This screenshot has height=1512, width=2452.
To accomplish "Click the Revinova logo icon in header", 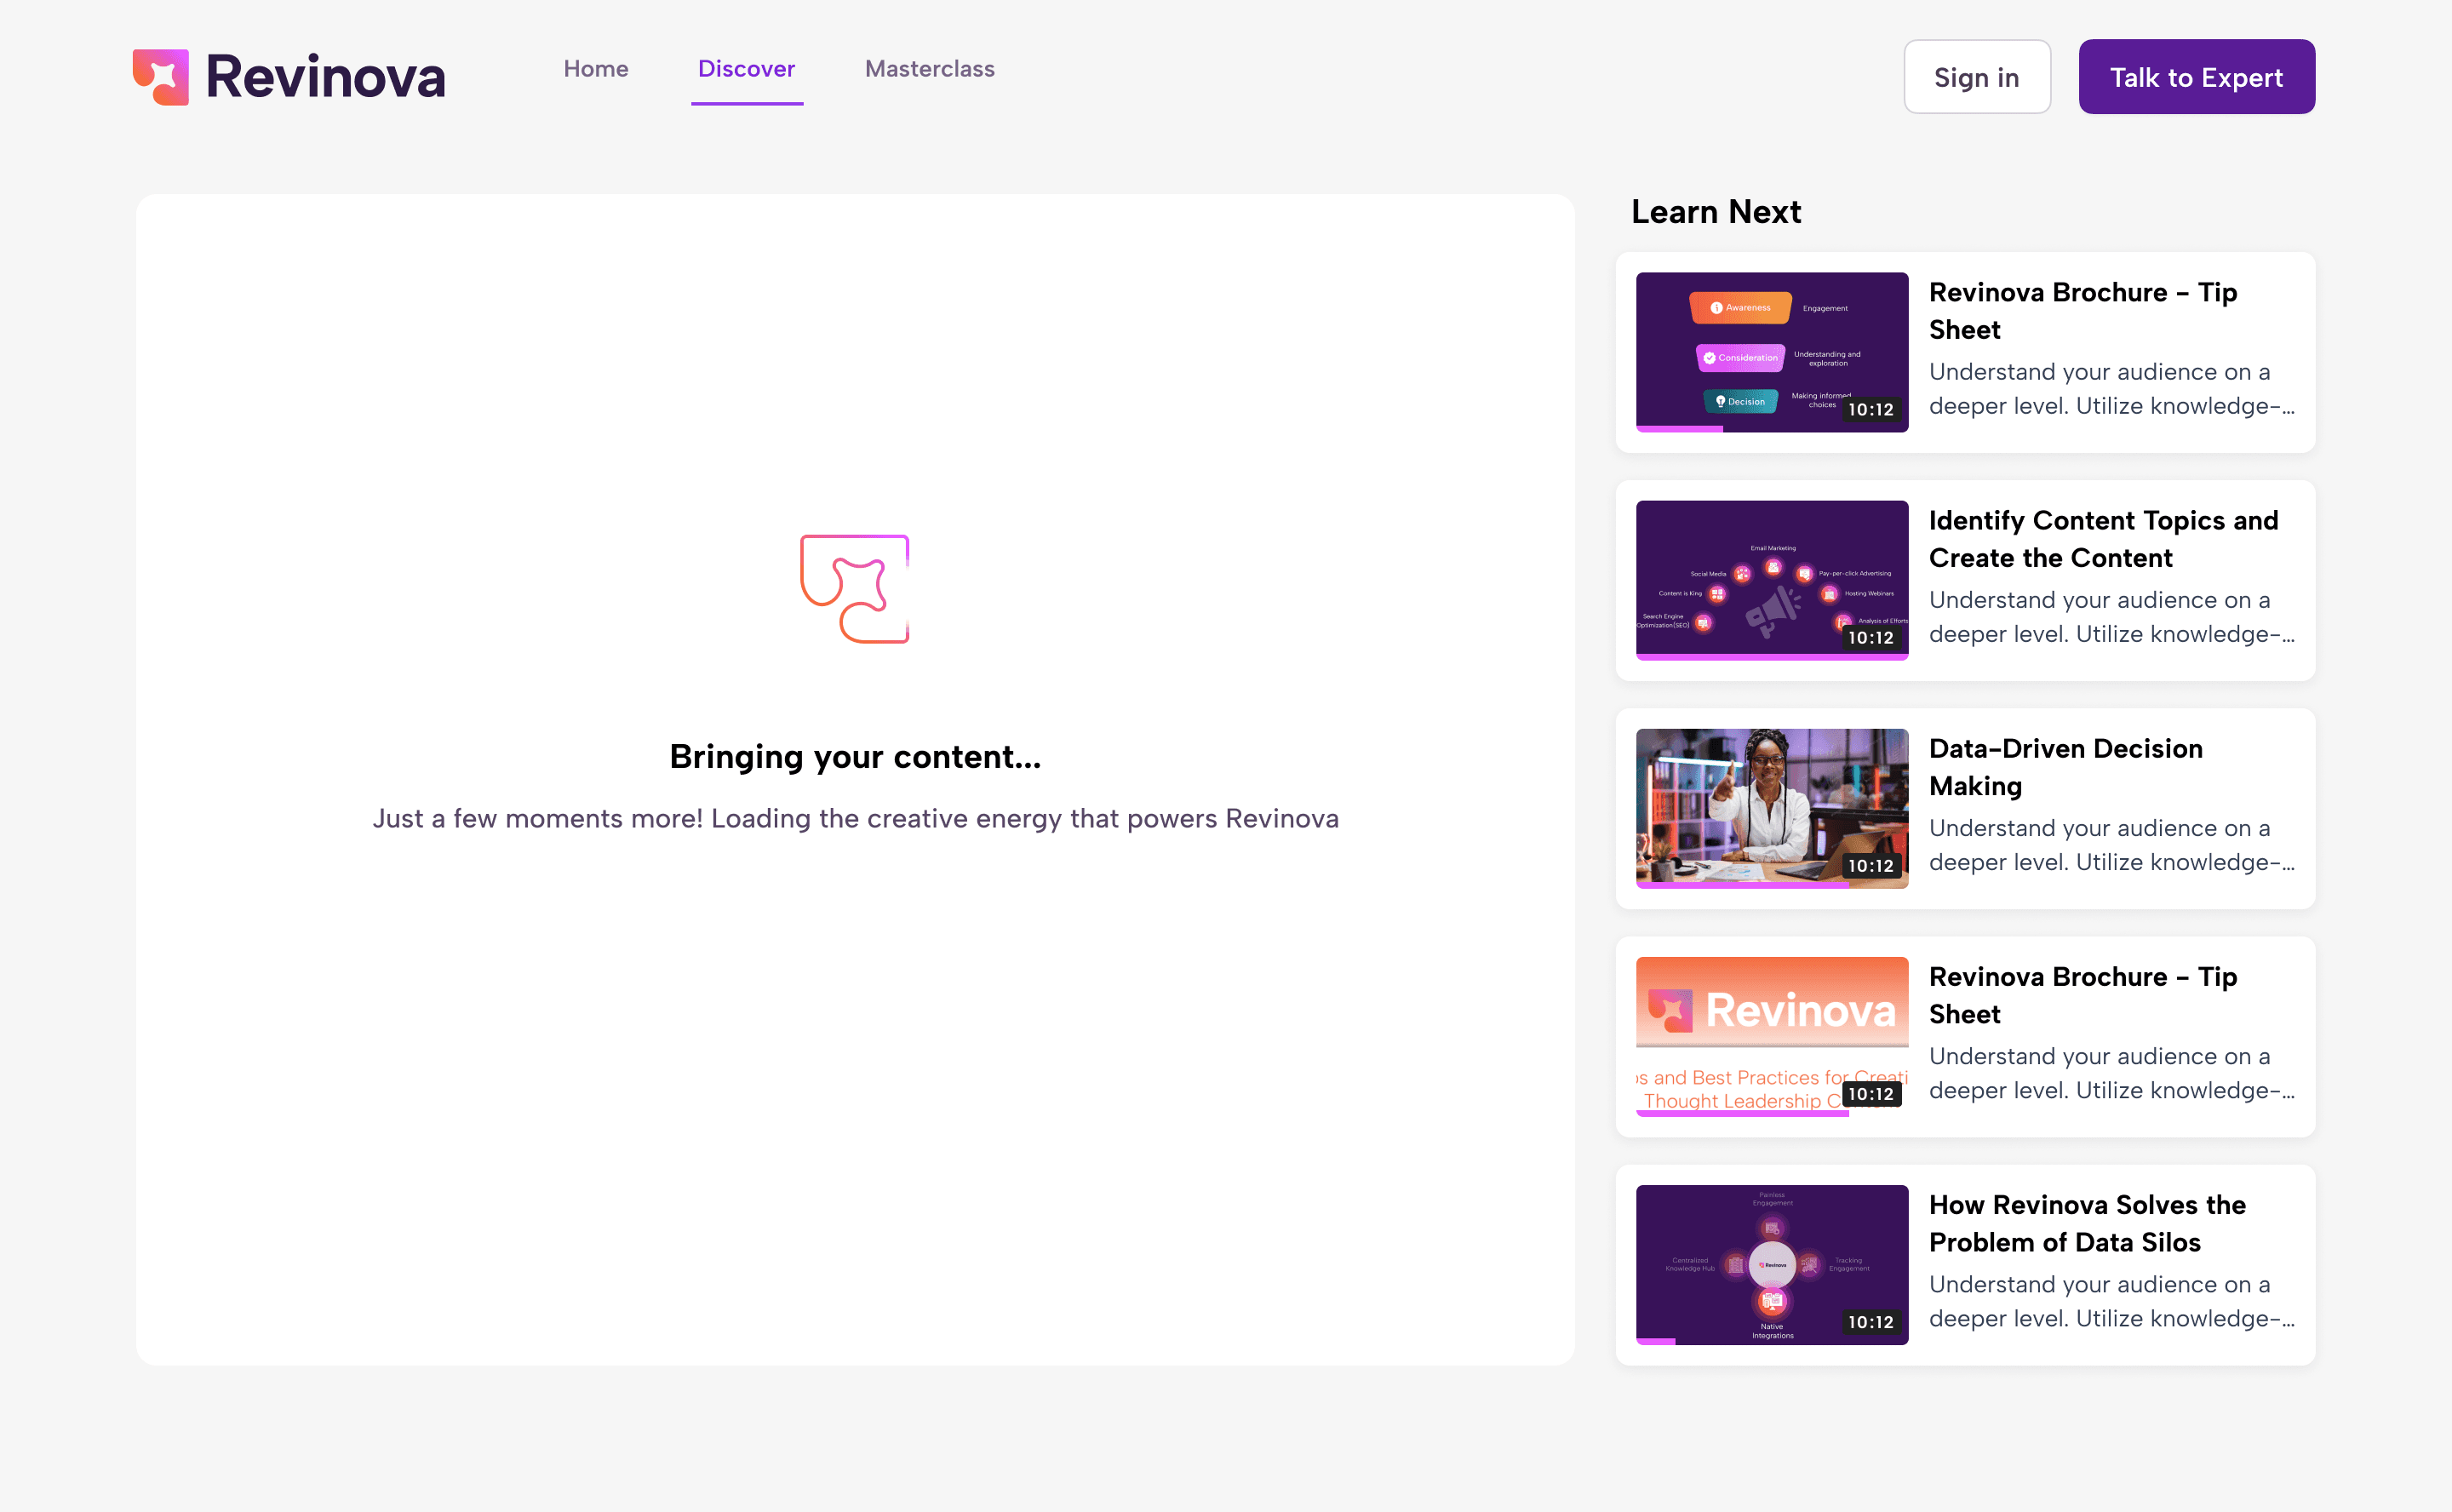I will (x=160, y=77).
